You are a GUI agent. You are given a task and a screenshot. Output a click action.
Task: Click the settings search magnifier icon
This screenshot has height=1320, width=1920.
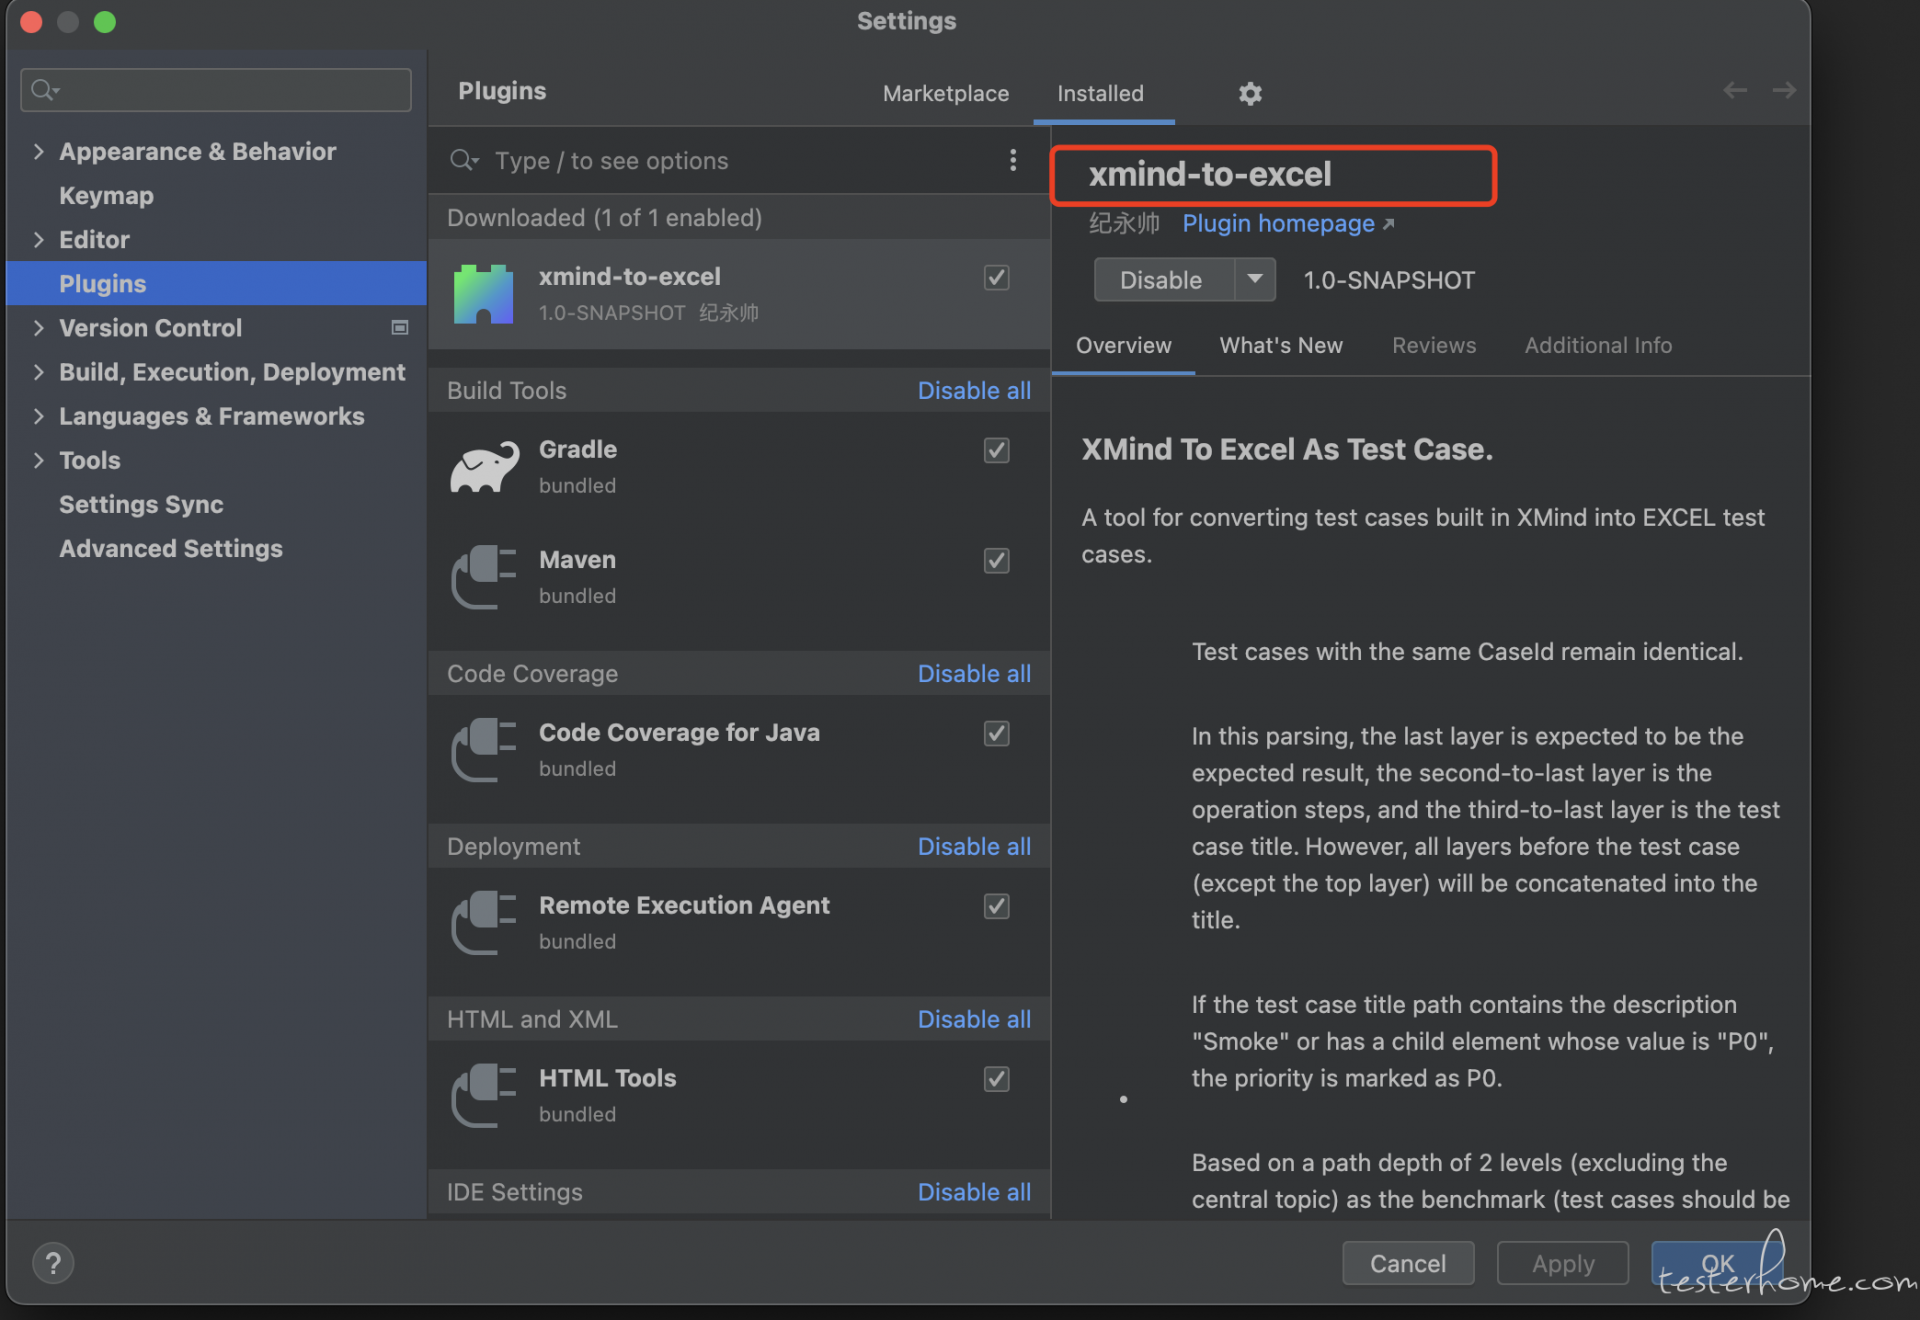44,90
